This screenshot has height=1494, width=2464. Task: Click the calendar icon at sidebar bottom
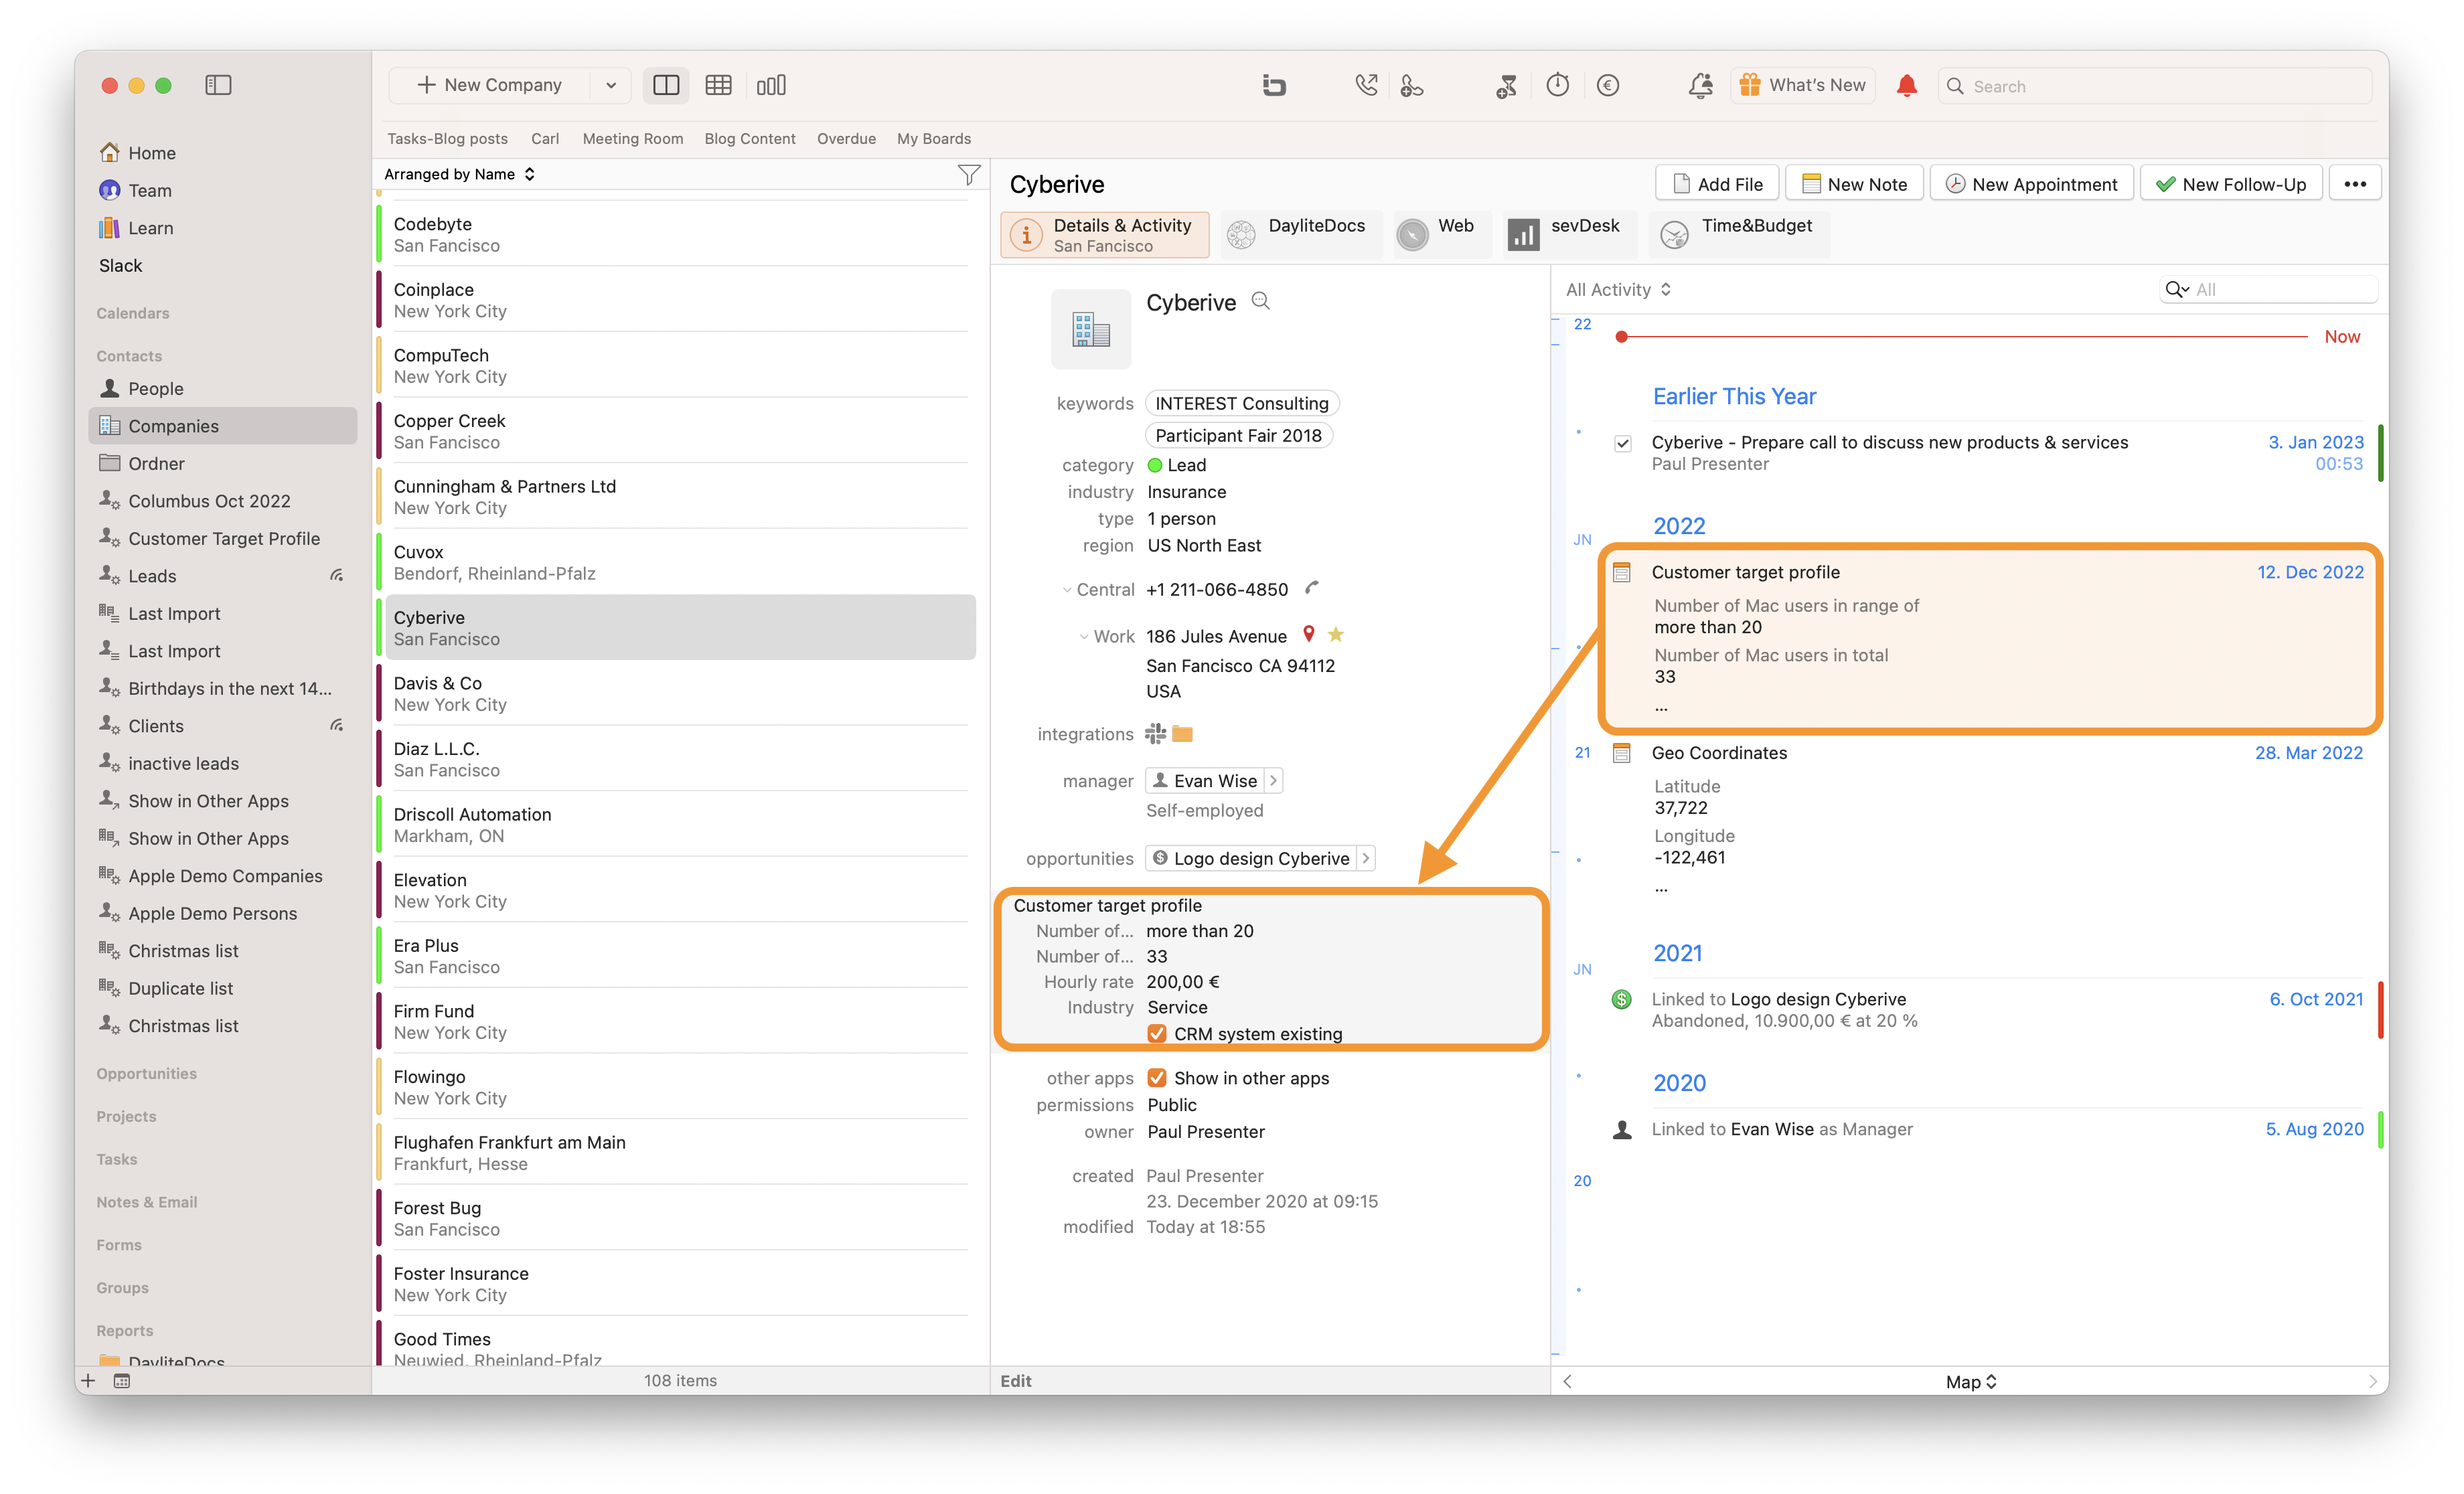pos(122,1381)
